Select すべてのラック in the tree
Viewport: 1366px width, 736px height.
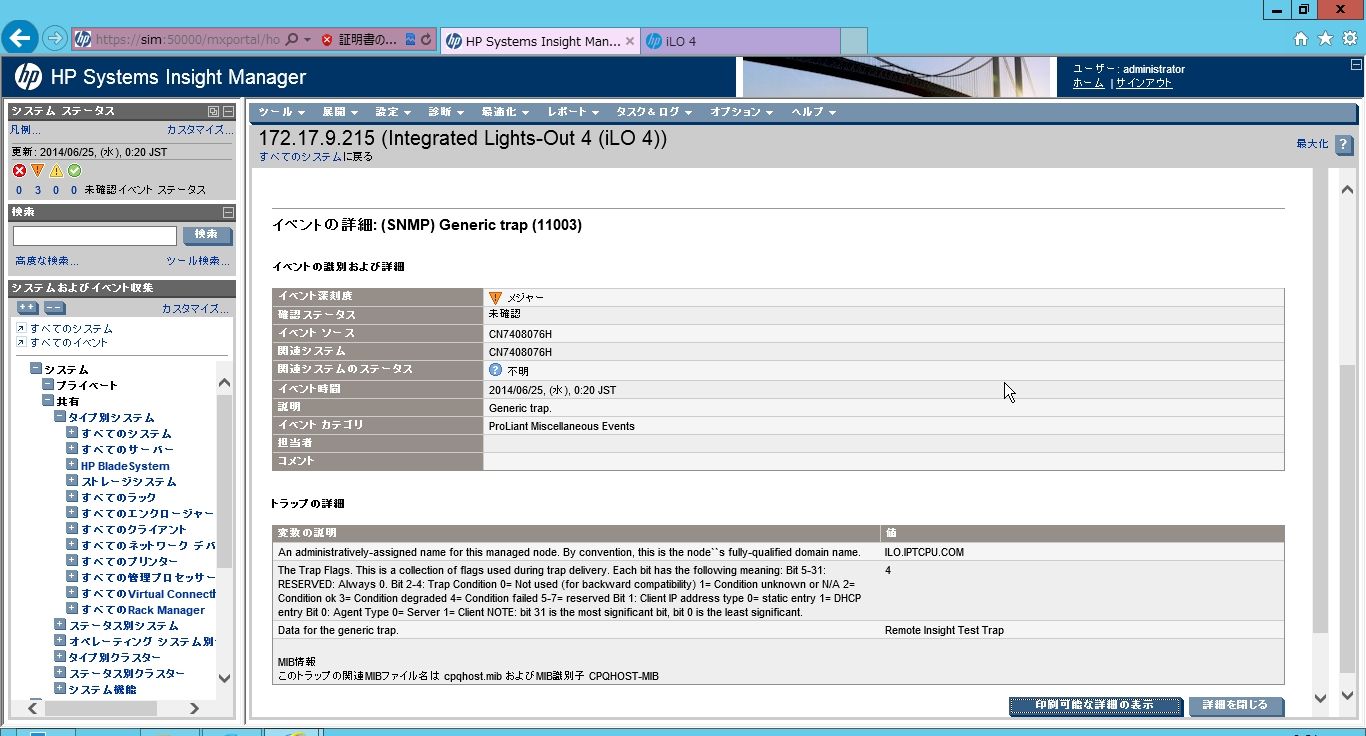click(119, 497)
